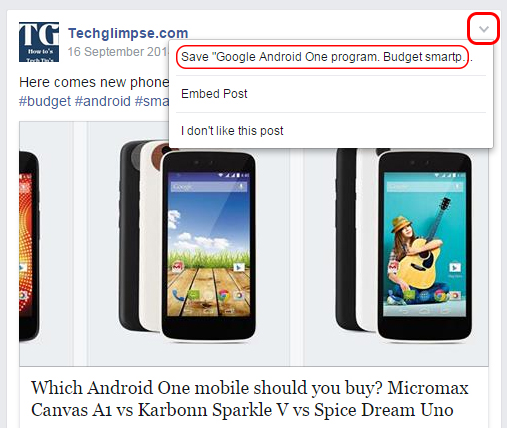Viewport: 507px width, 428px height.
Task: Click the phone image showing girl with guitar
Action: [x=404, y=243]
